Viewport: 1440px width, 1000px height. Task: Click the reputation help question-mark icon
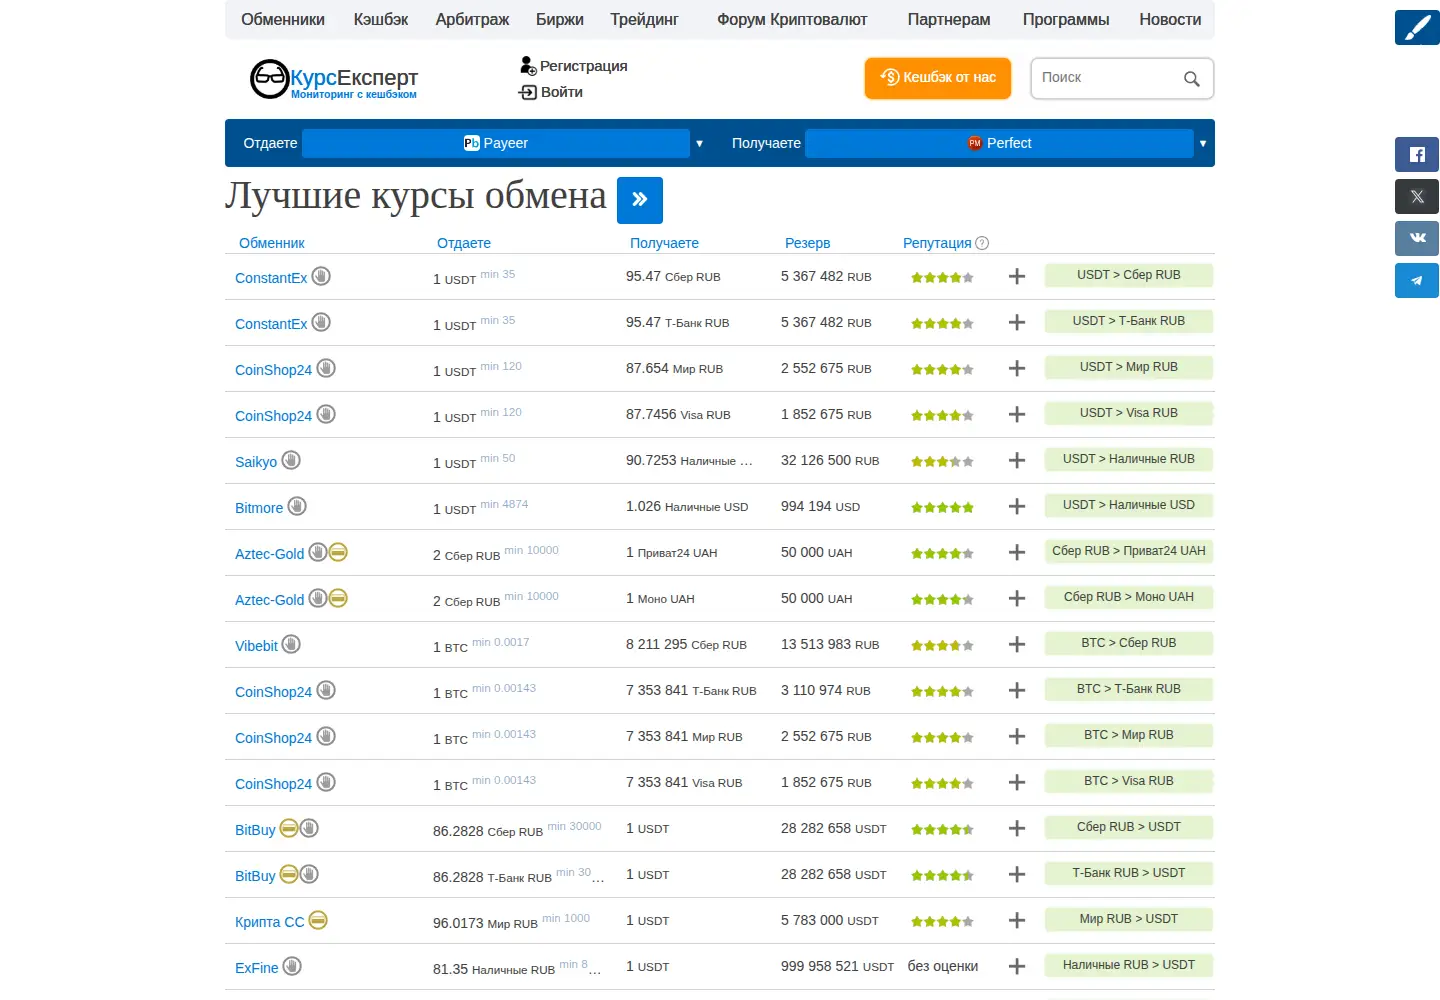[x=982, y=243]
